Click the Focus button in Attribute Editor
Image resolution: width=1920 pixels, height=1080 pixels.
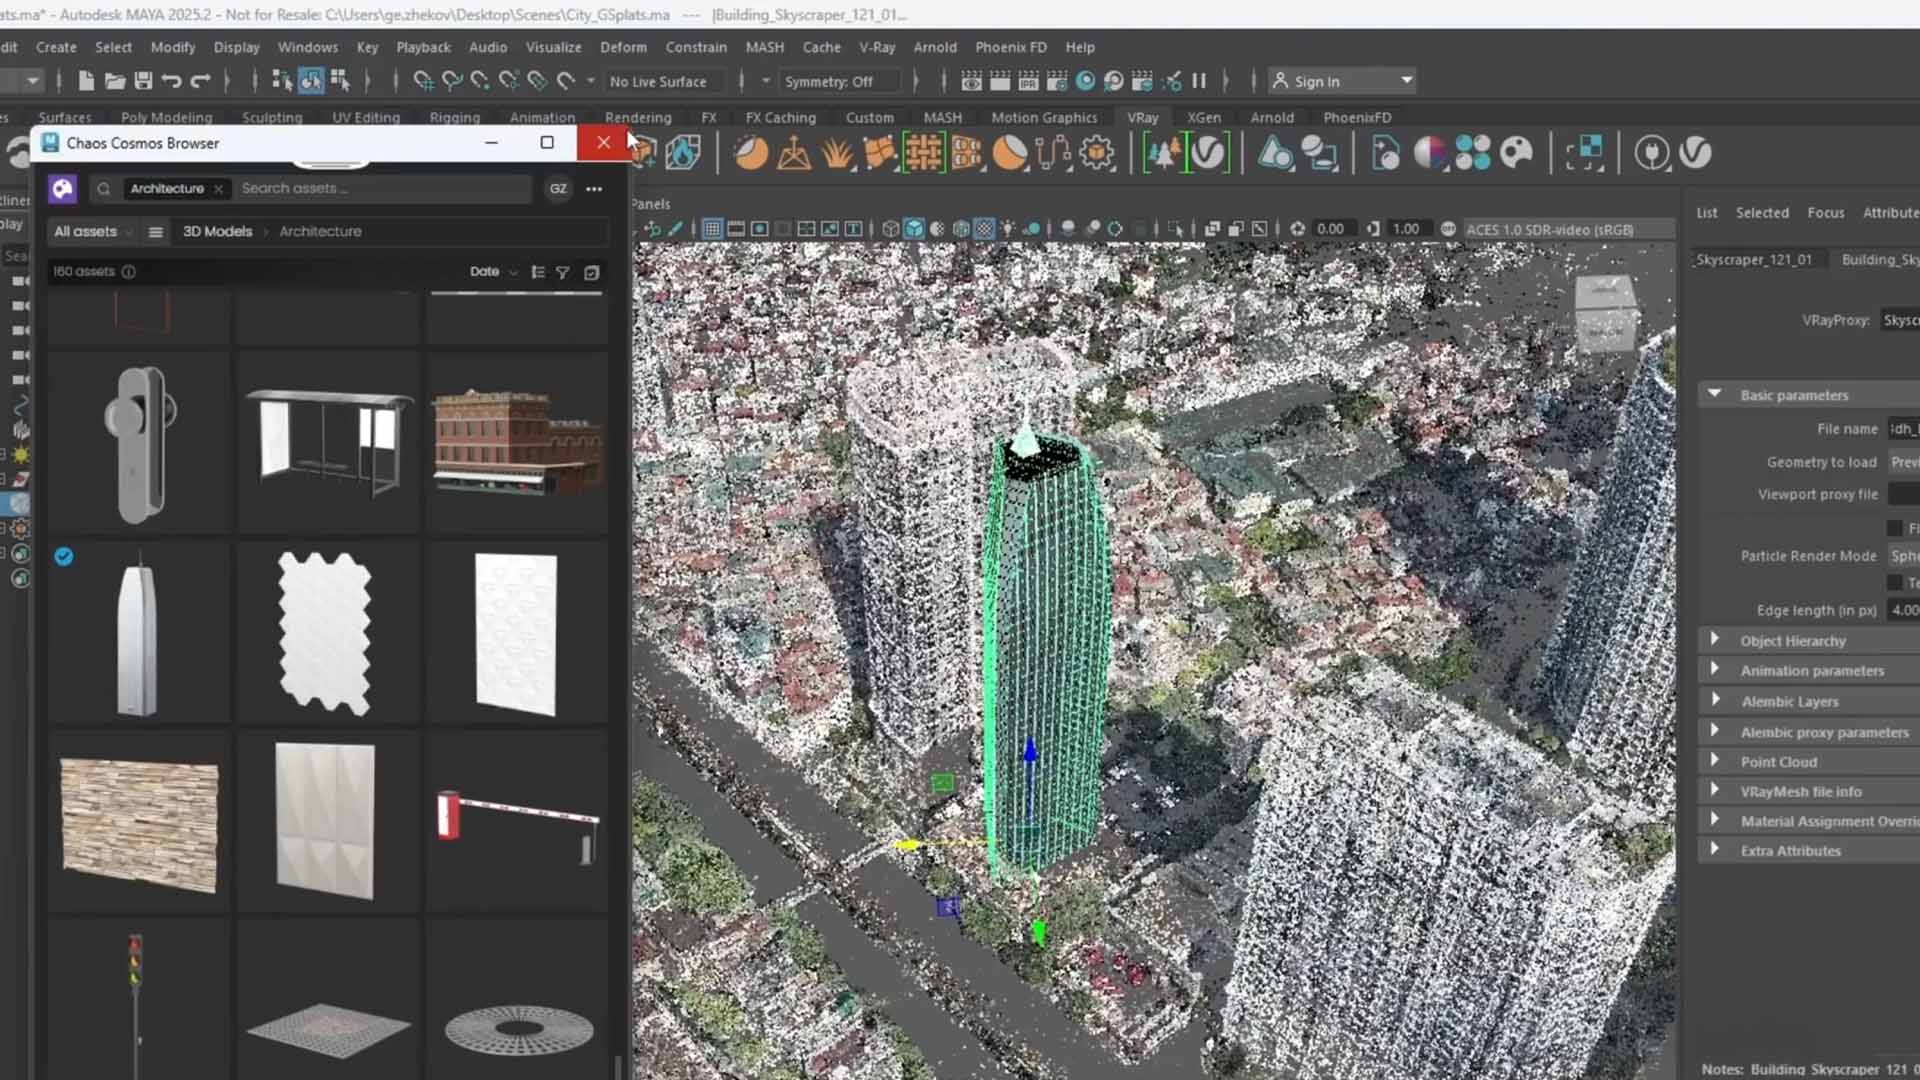click(x=1825, y=212)
